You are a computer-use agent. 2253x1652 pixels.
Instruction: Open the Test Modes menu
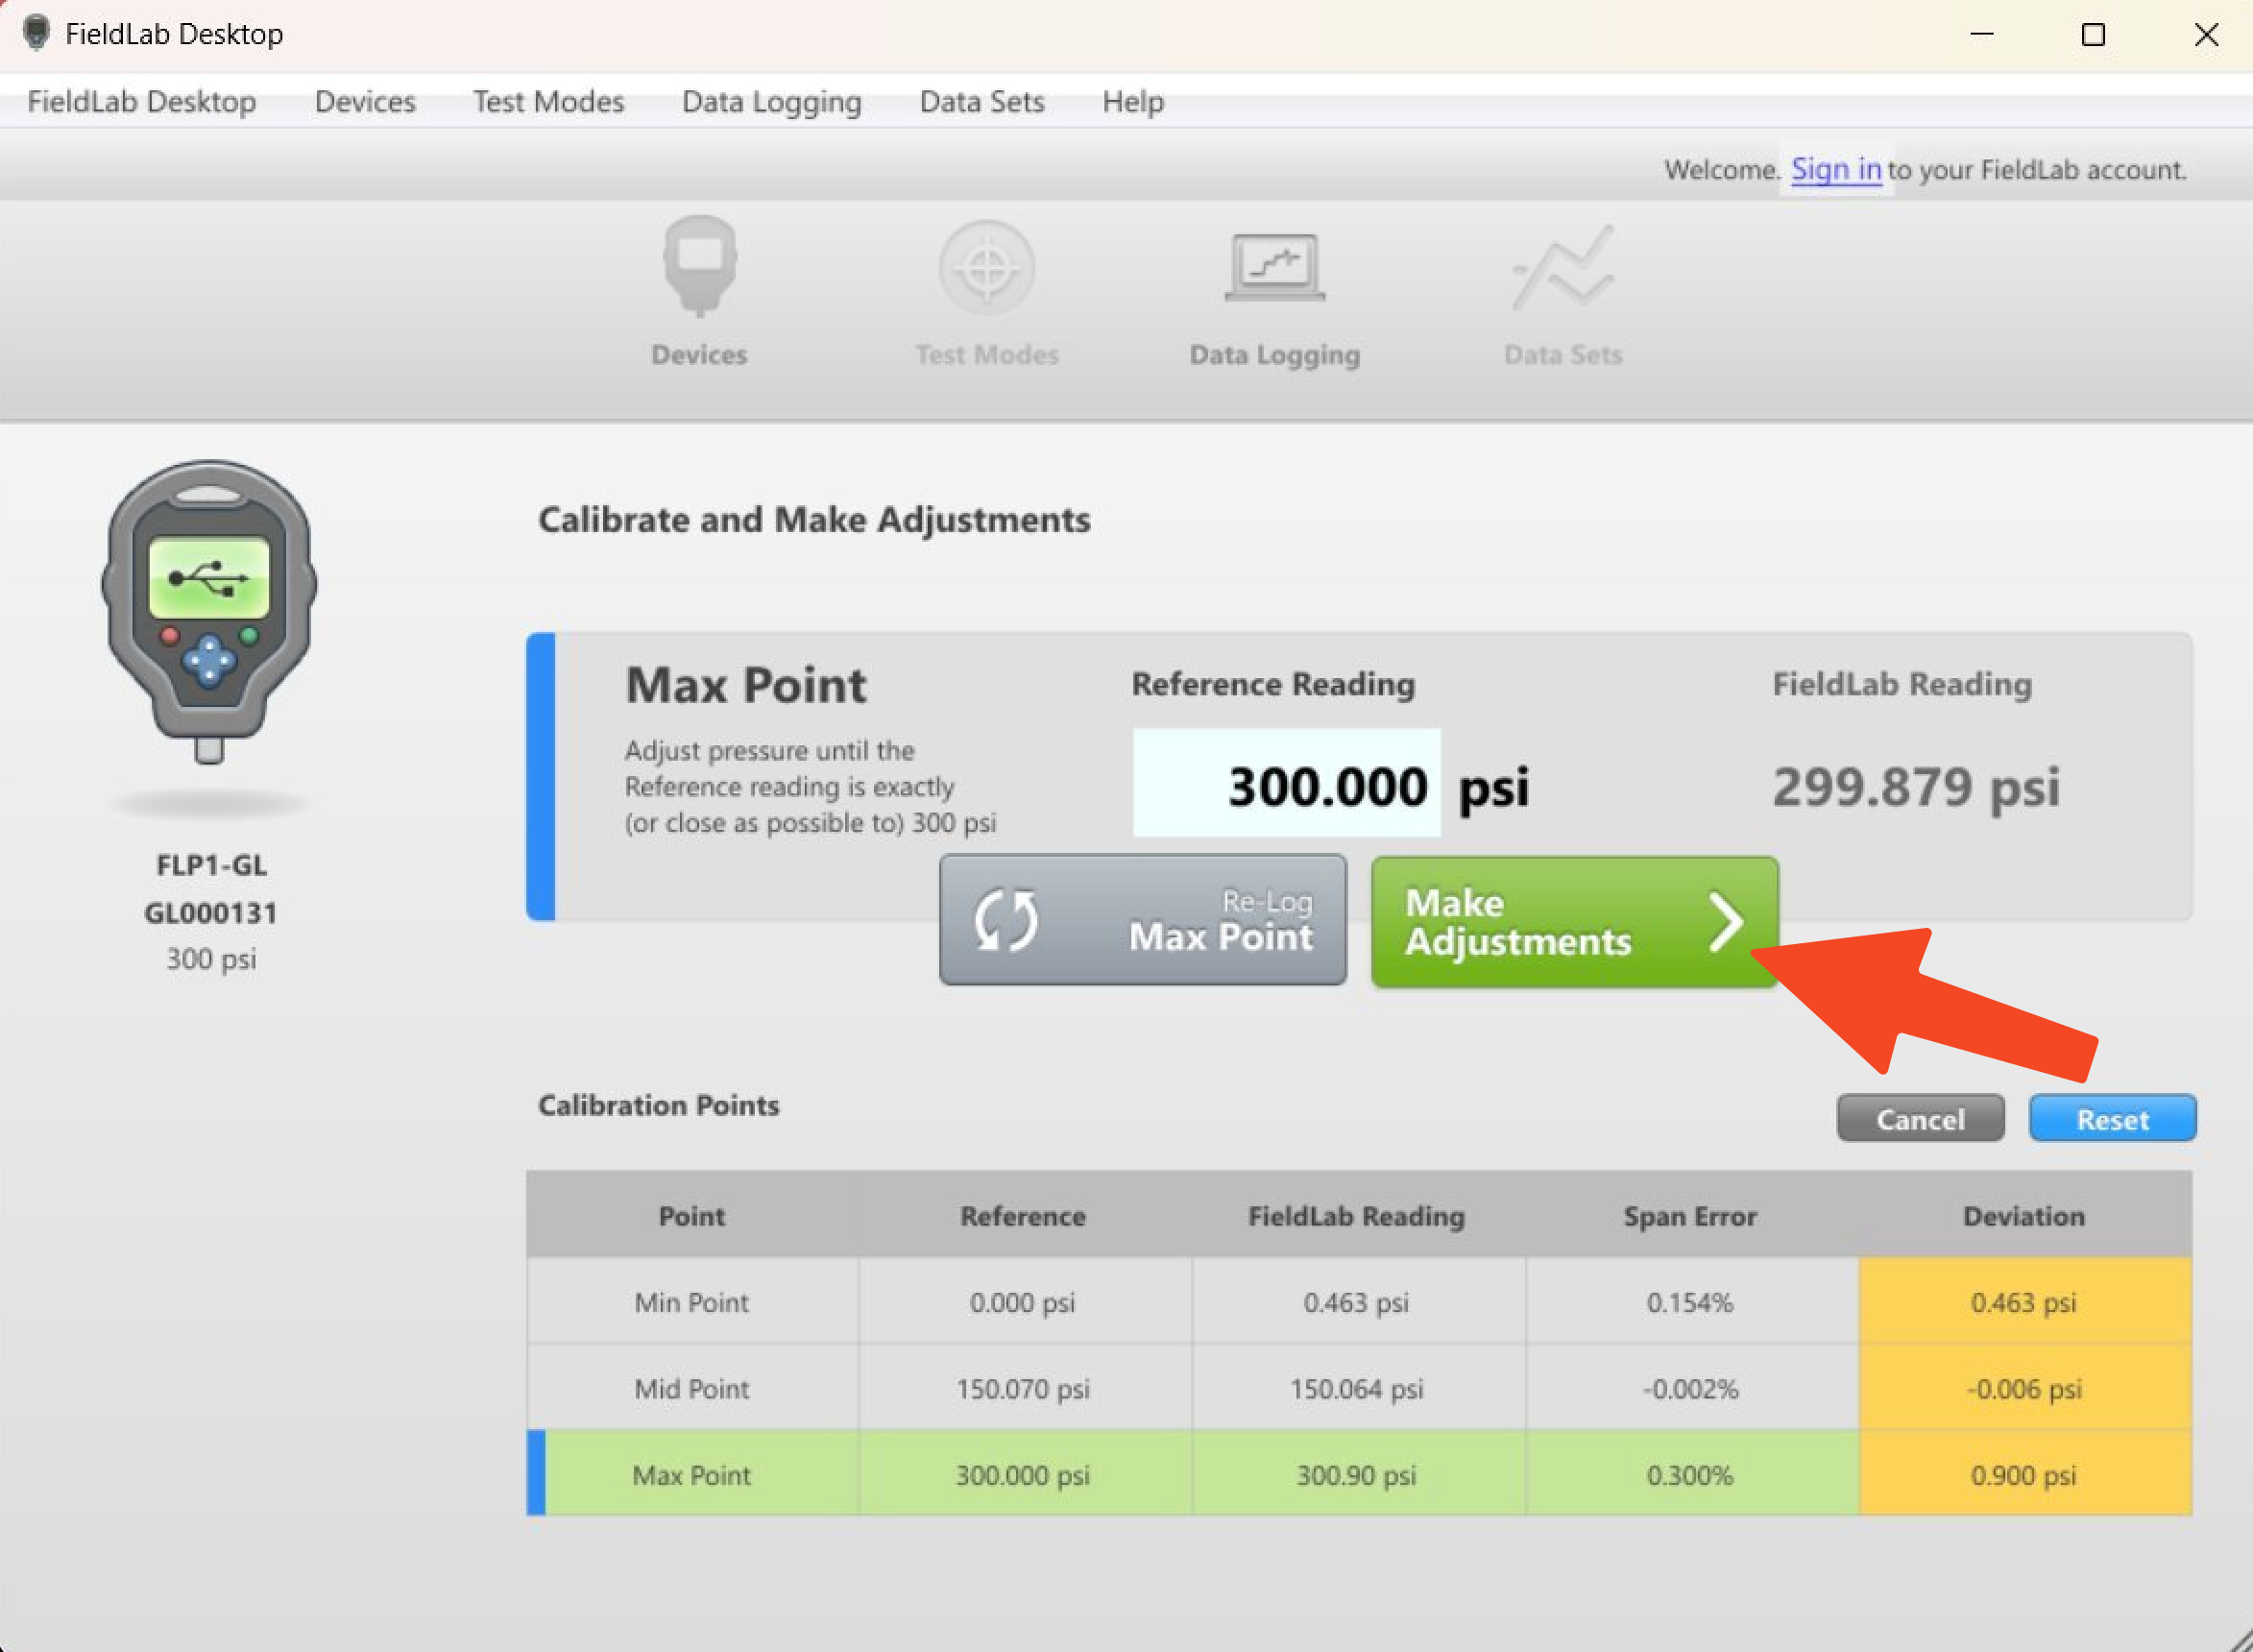548,101
